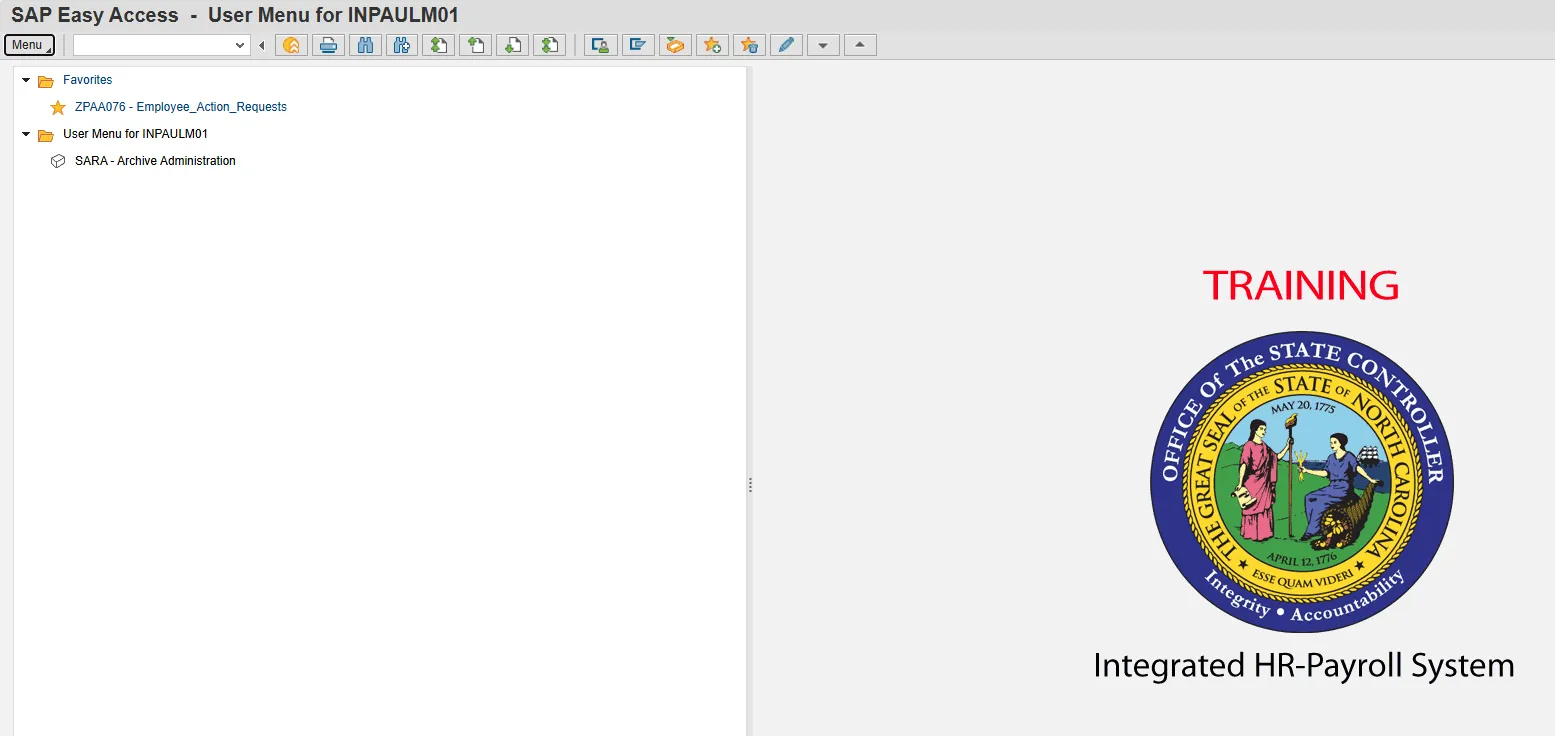Click the Find Next binoculars-plus icon
The image size is (1555, 736).
click(x=402, y=45)
